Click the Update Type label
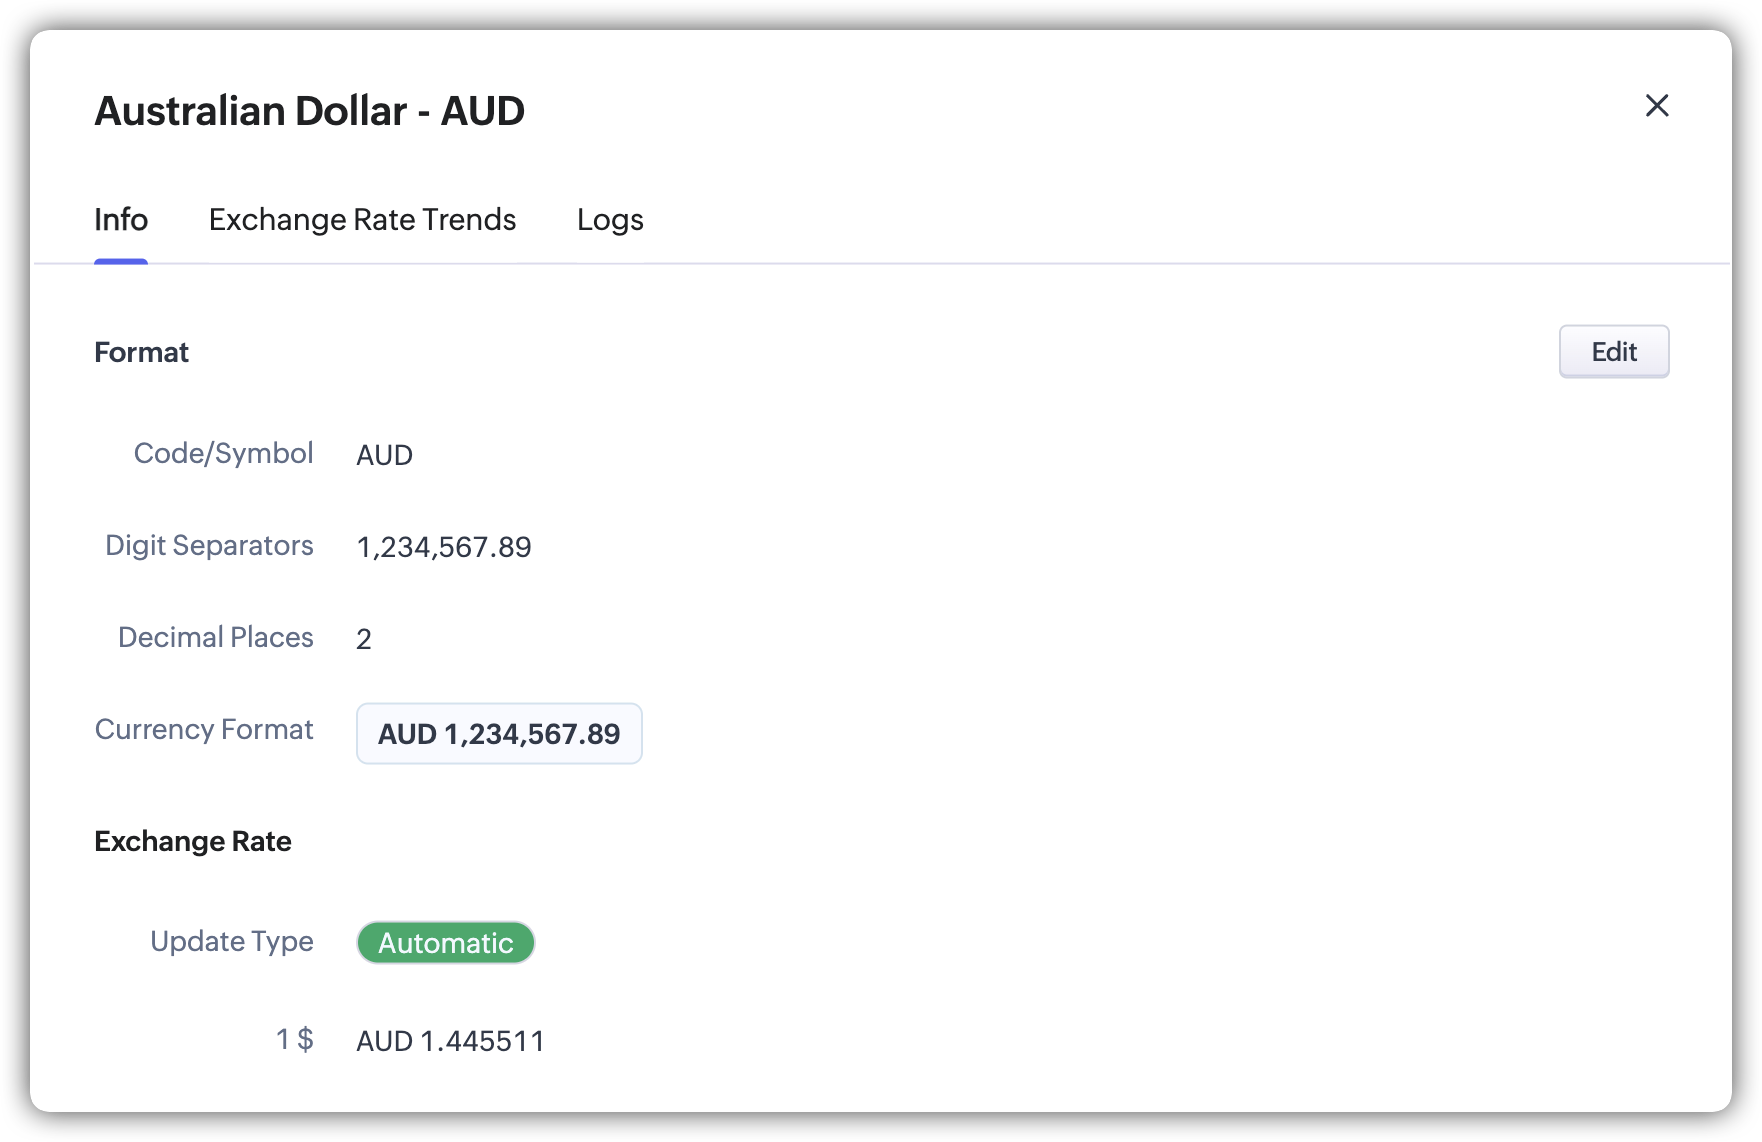1762x1142 pixels. (231, 941)
